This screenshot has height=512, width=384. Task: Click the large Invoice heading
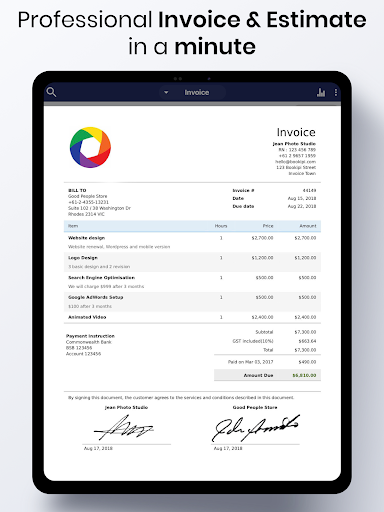click(x=296, y=132)
